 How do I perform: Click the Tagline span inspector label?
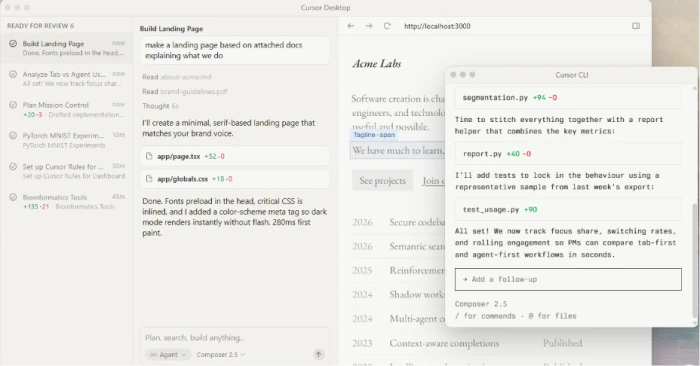coord(374,134)
